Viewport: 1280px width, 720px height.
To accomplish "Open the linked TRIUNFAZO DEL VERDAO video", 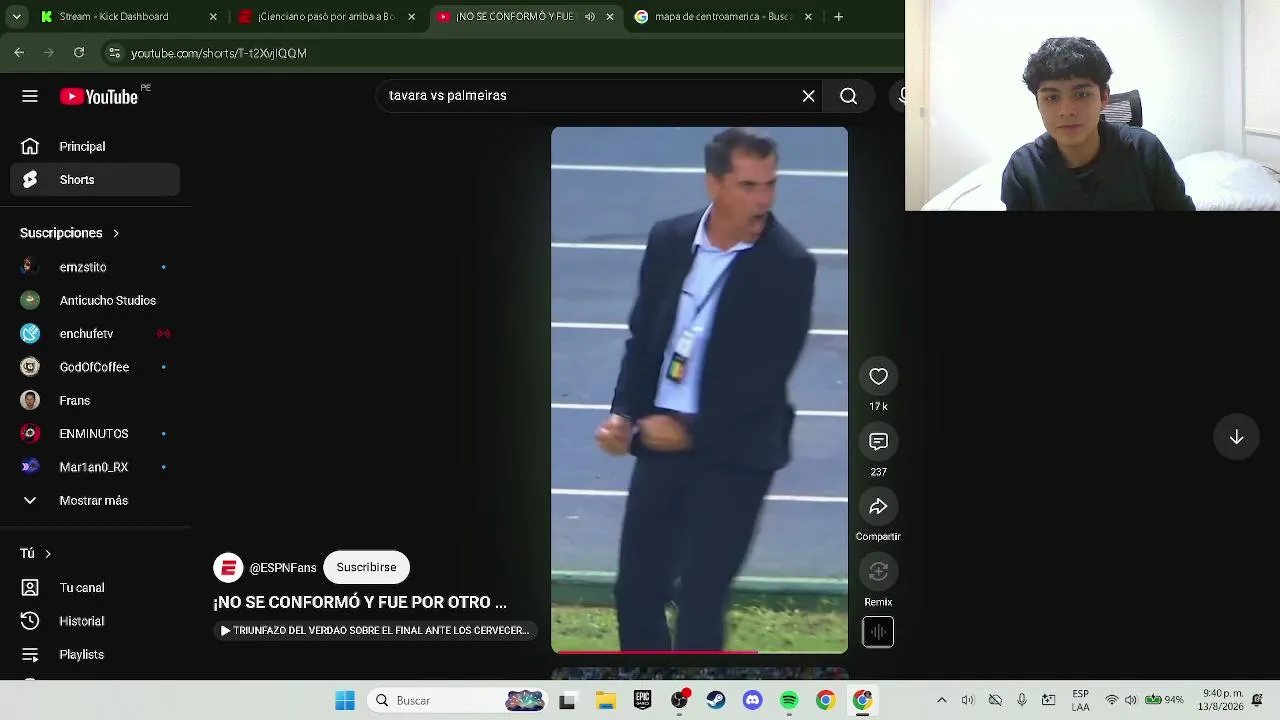I will (375, 631).
